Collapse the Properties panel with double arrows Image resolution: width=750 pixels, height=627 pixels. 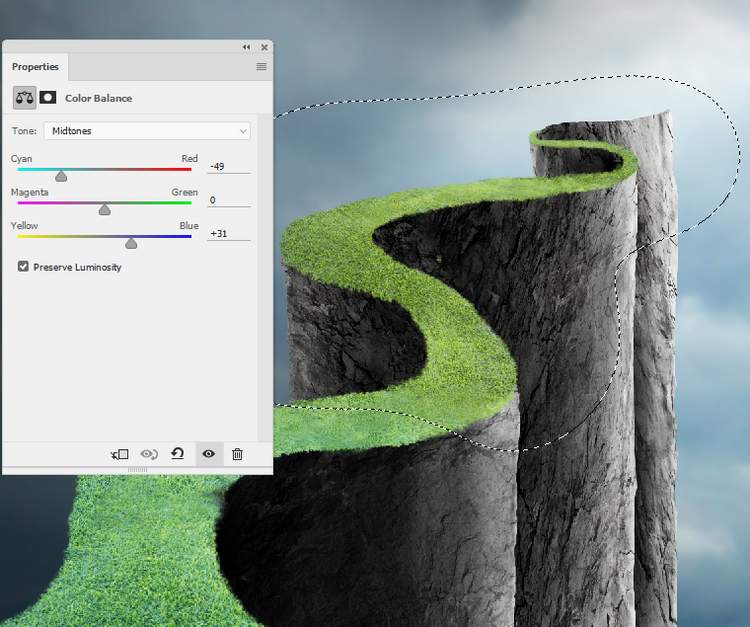pyautogui.click(x=246, y=47)
